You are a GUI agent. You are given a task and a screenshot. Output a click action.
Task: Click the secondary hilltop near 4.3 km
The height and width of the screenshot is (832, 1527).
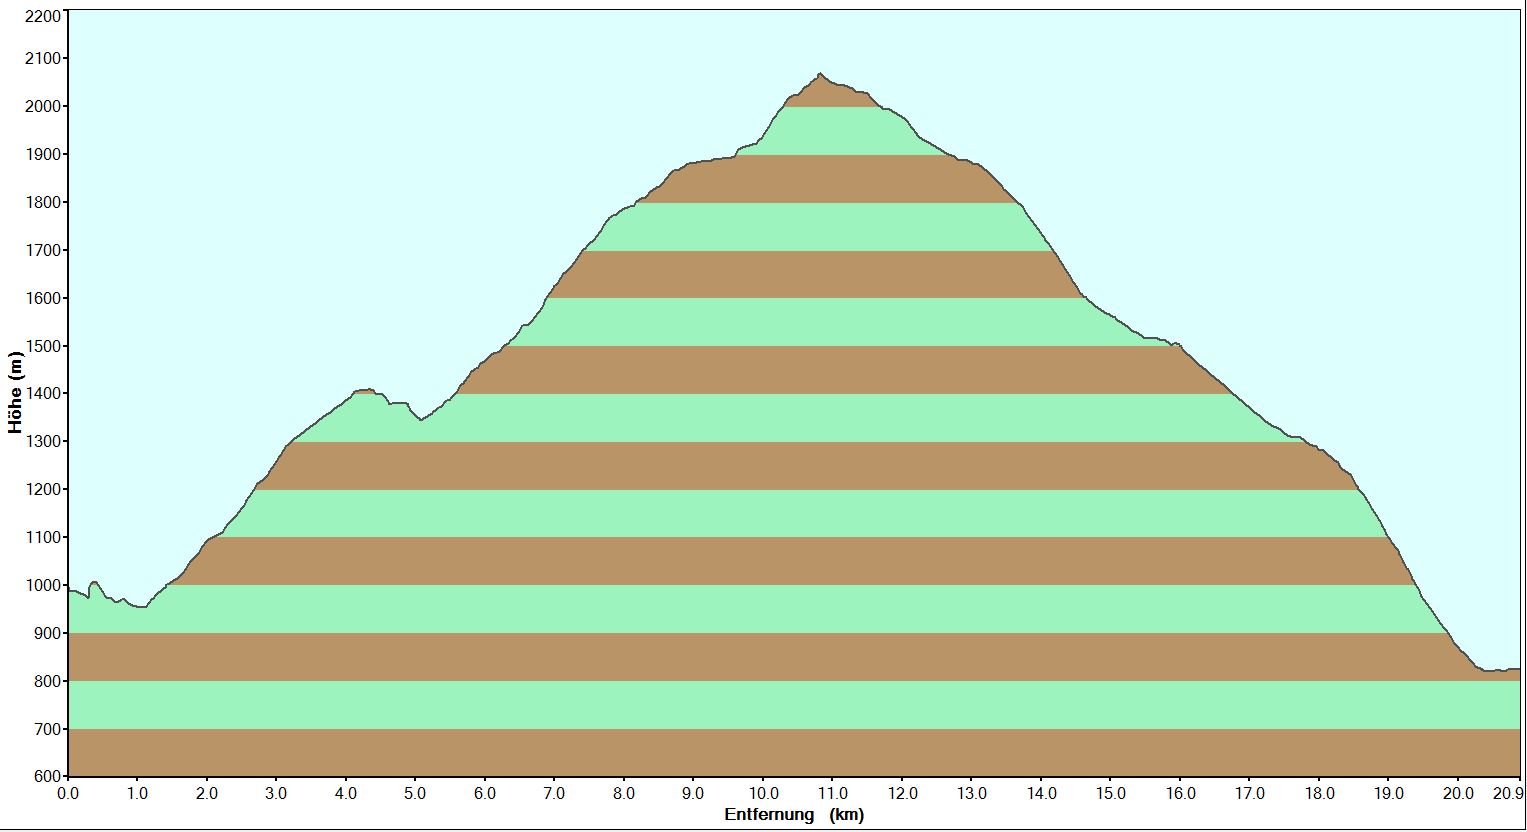tap(366, 390)
